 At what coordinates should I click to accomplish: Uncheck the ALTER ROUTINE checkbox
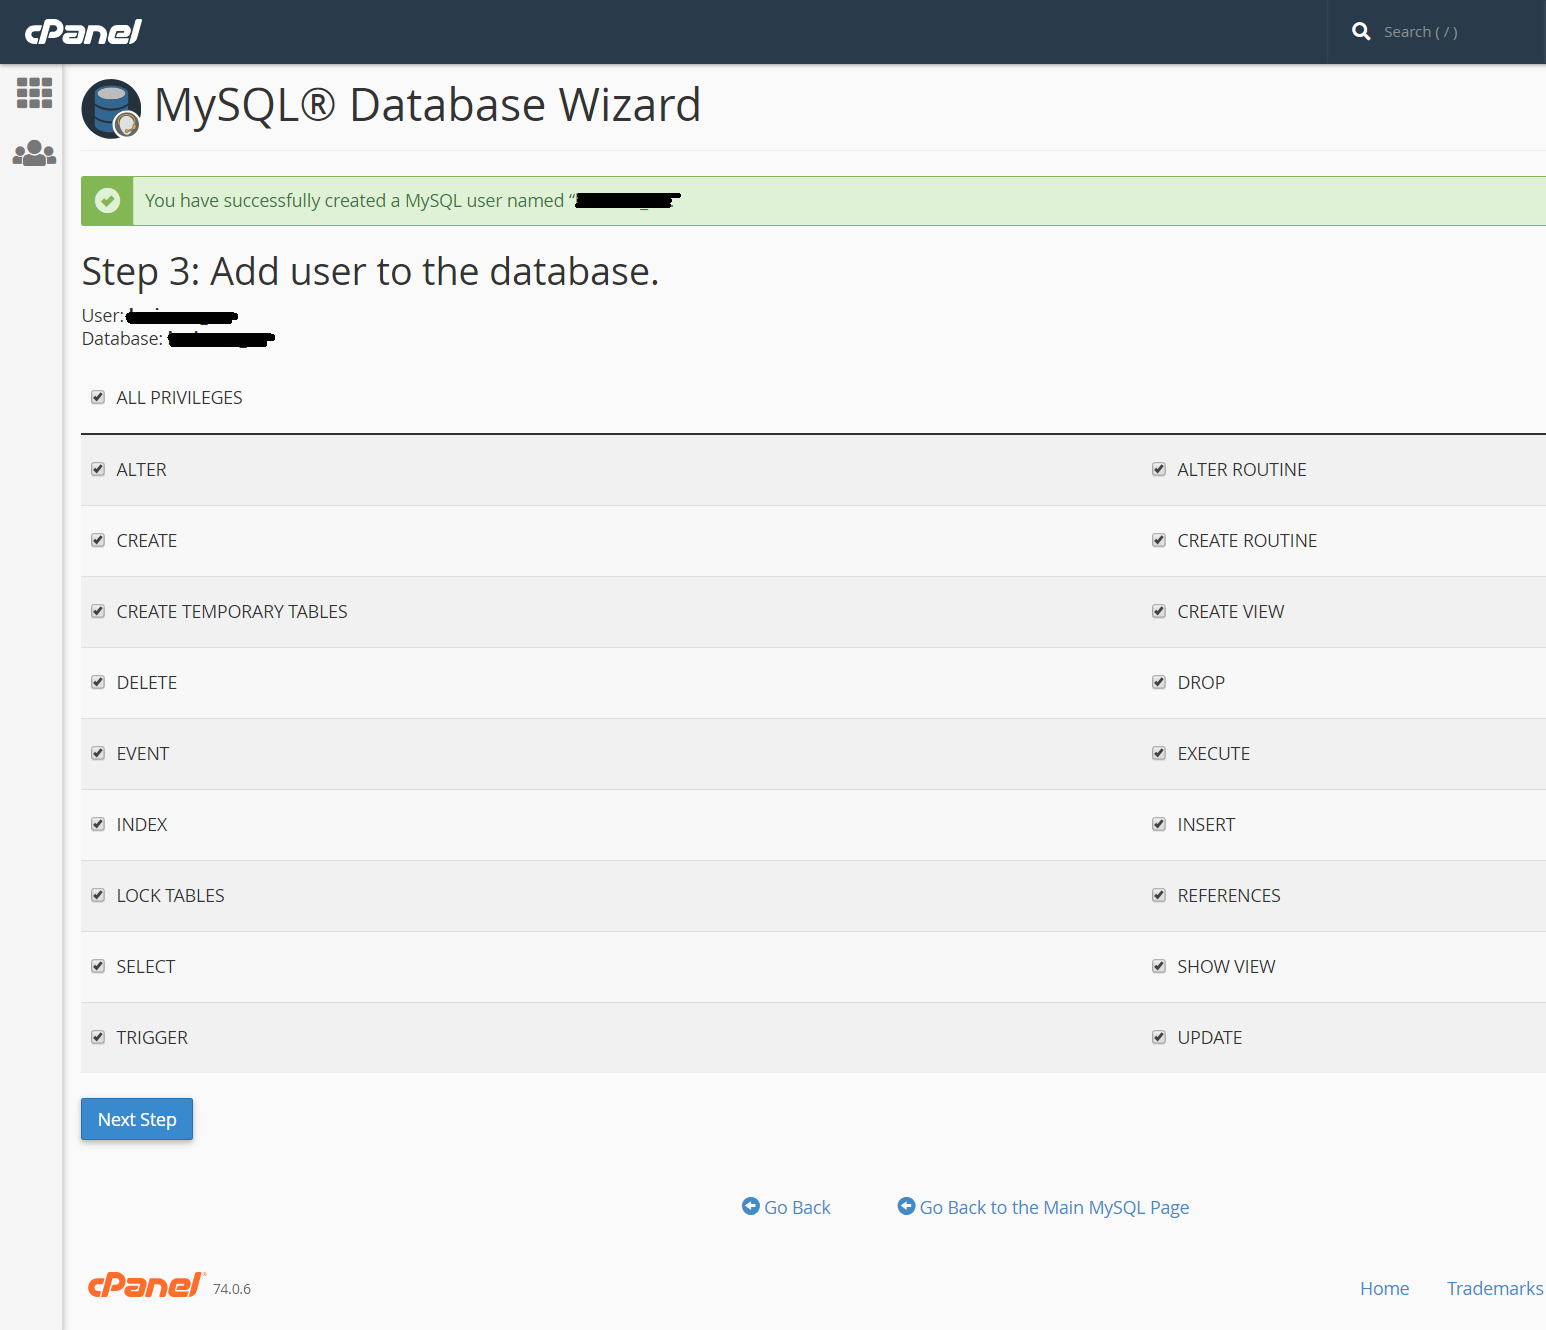(x=1159, y=469)
